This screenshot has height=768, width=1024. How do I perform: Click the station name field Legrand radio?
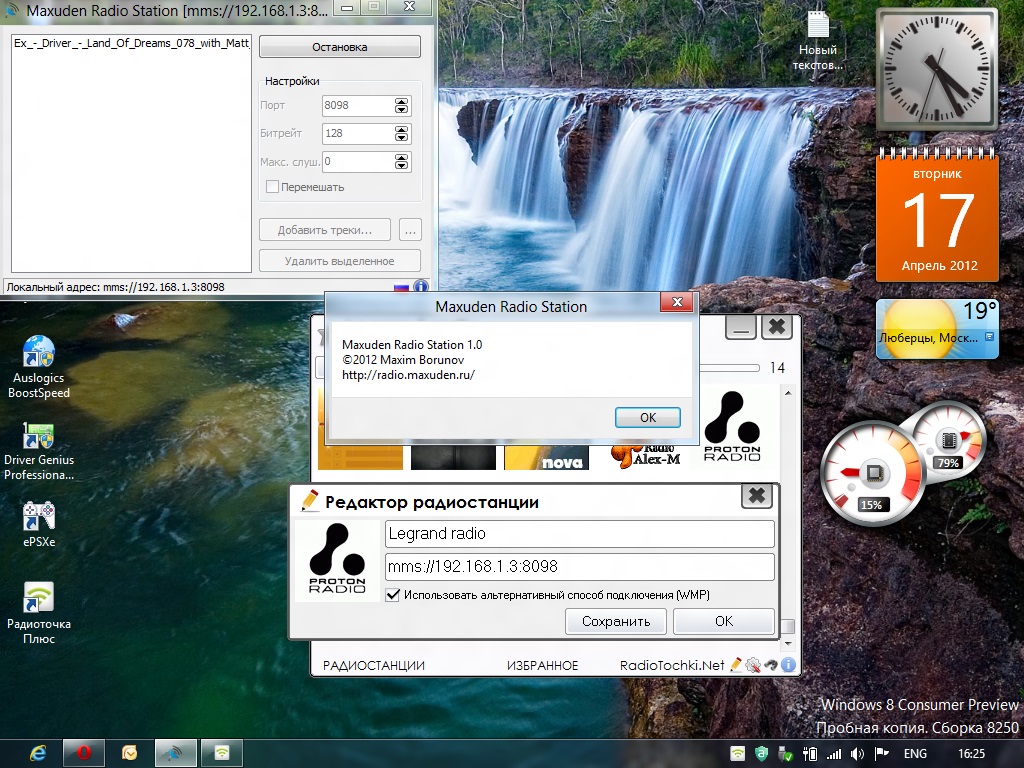coord(580,534)
